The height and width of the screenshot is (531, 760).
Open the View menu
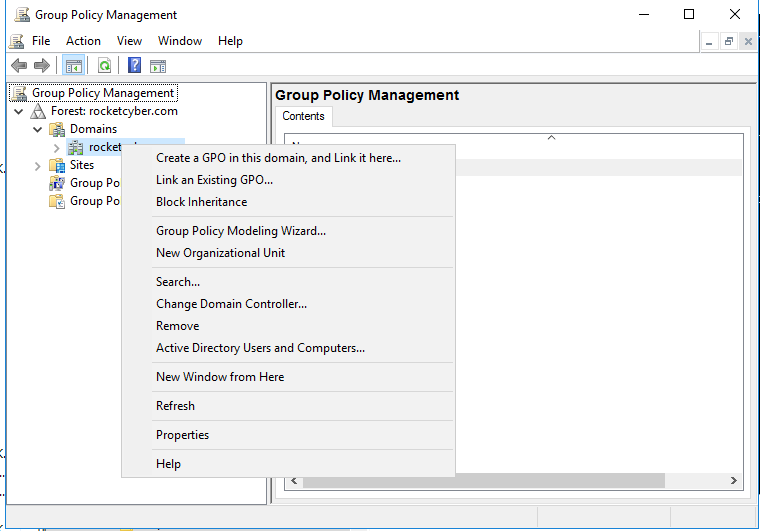pos(129,41)
